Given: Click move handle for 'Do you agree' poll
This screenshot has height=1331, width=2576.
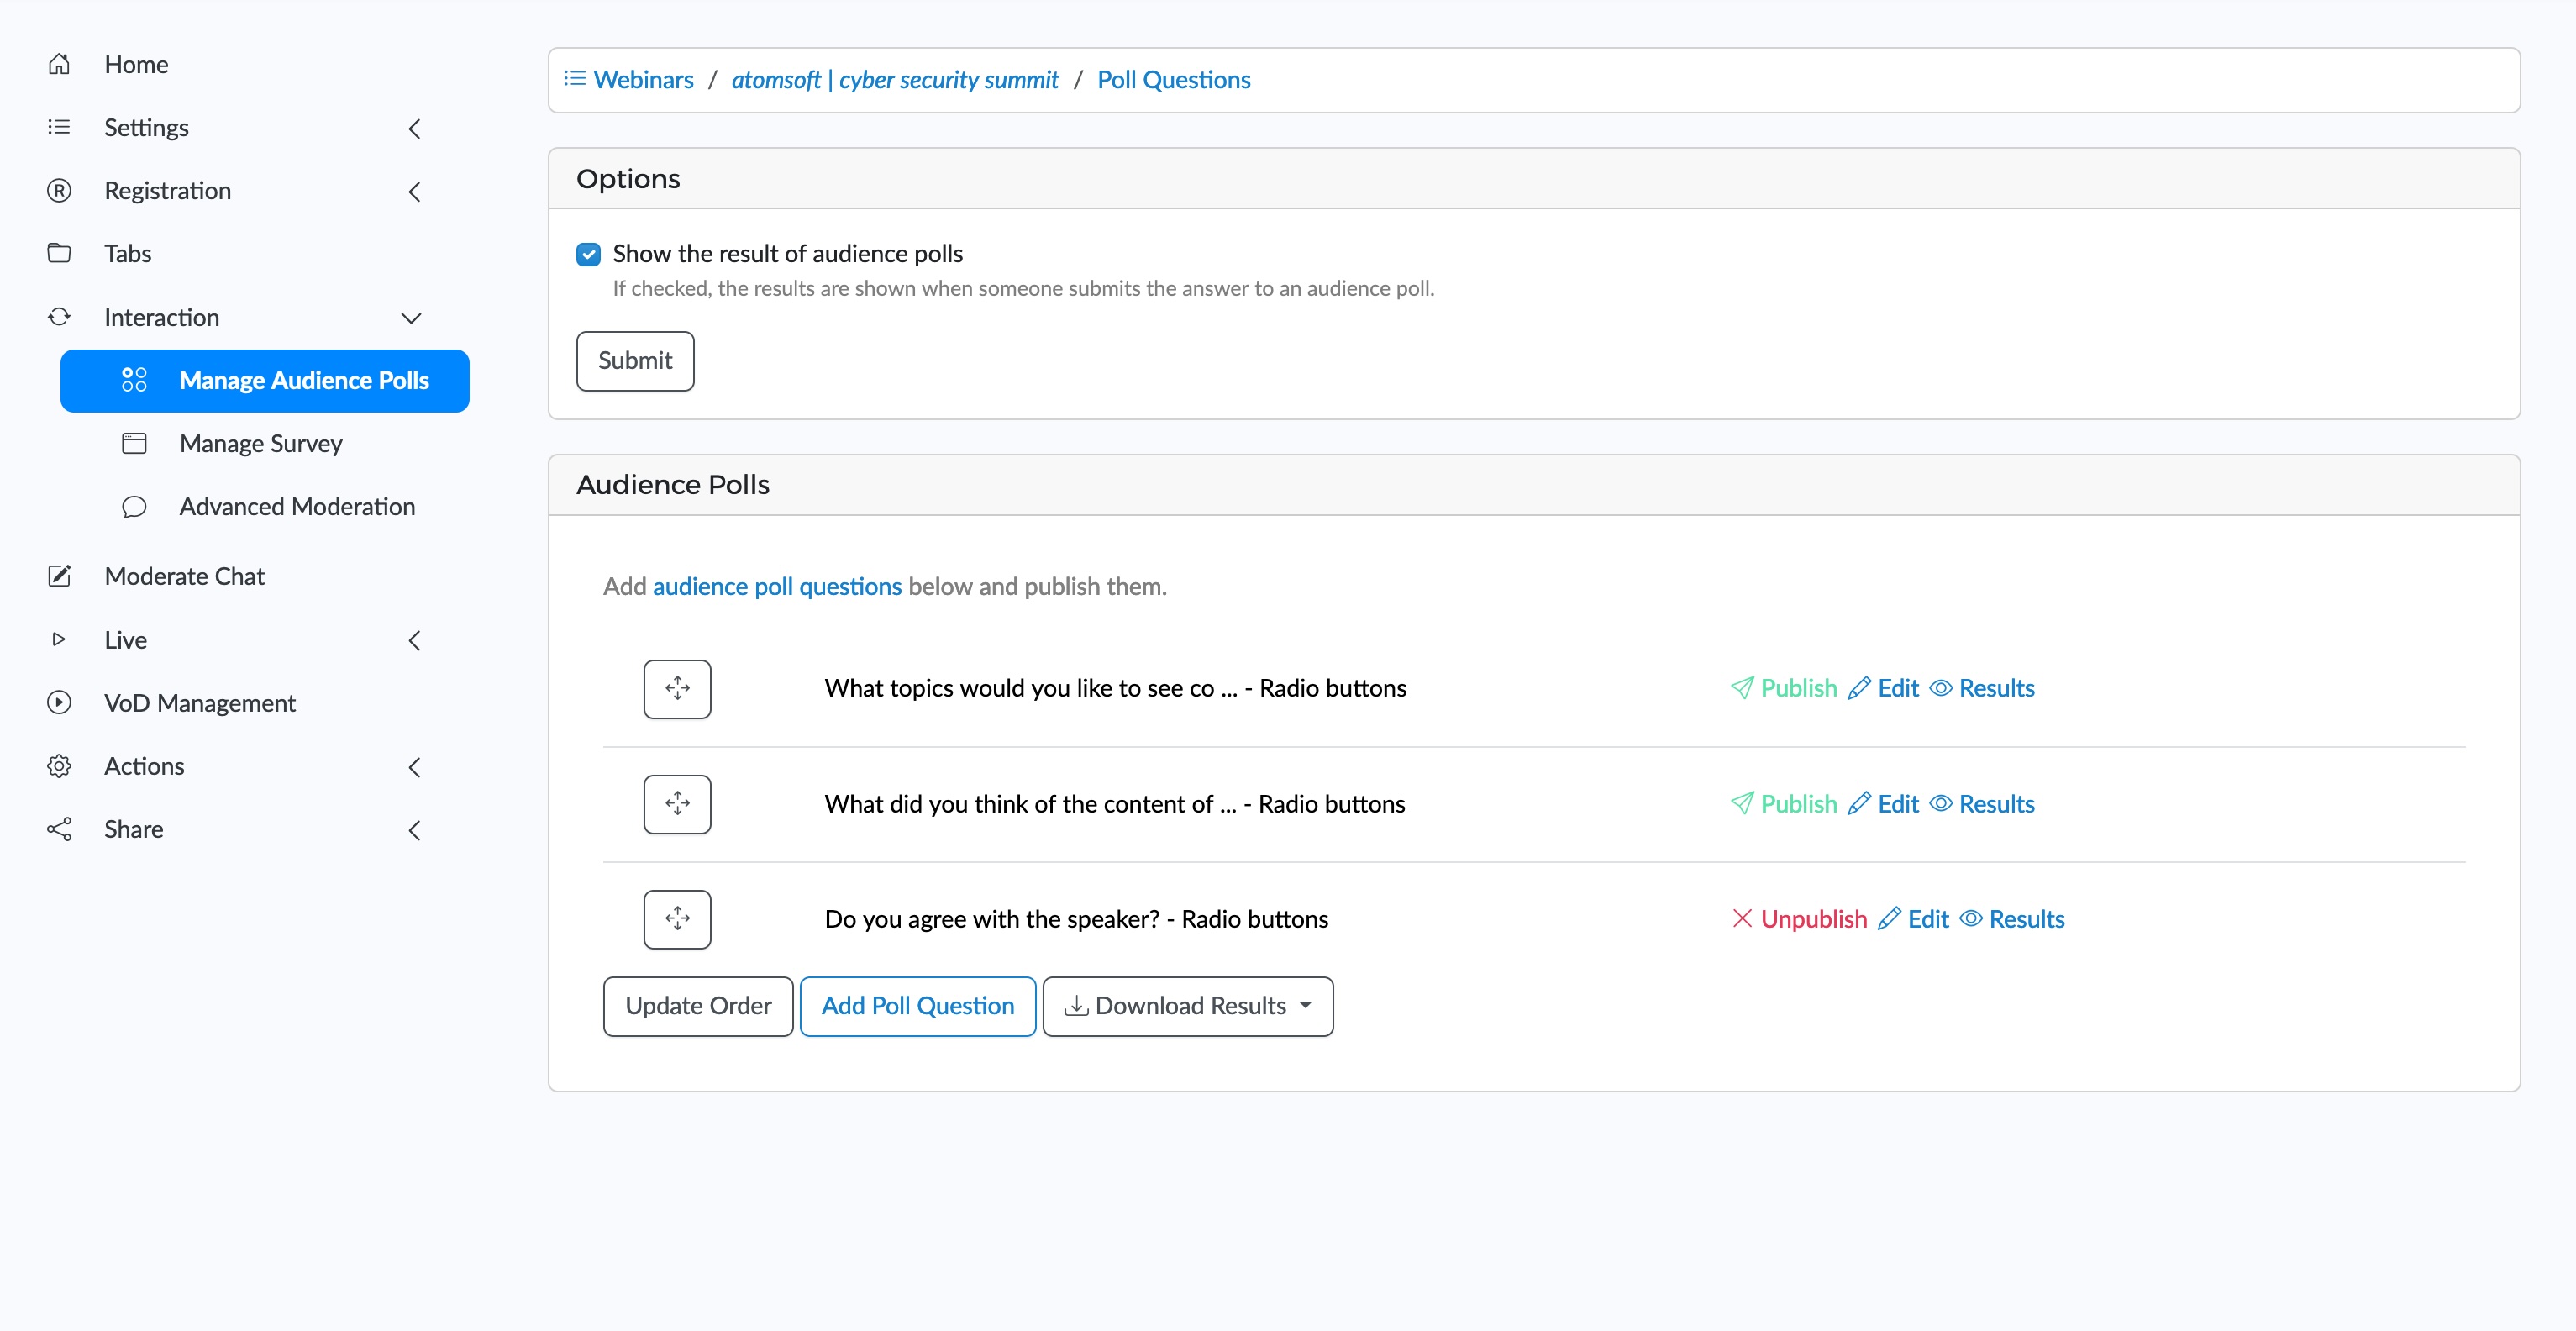Looking at the screenshot, I should (x=677, y=919).
